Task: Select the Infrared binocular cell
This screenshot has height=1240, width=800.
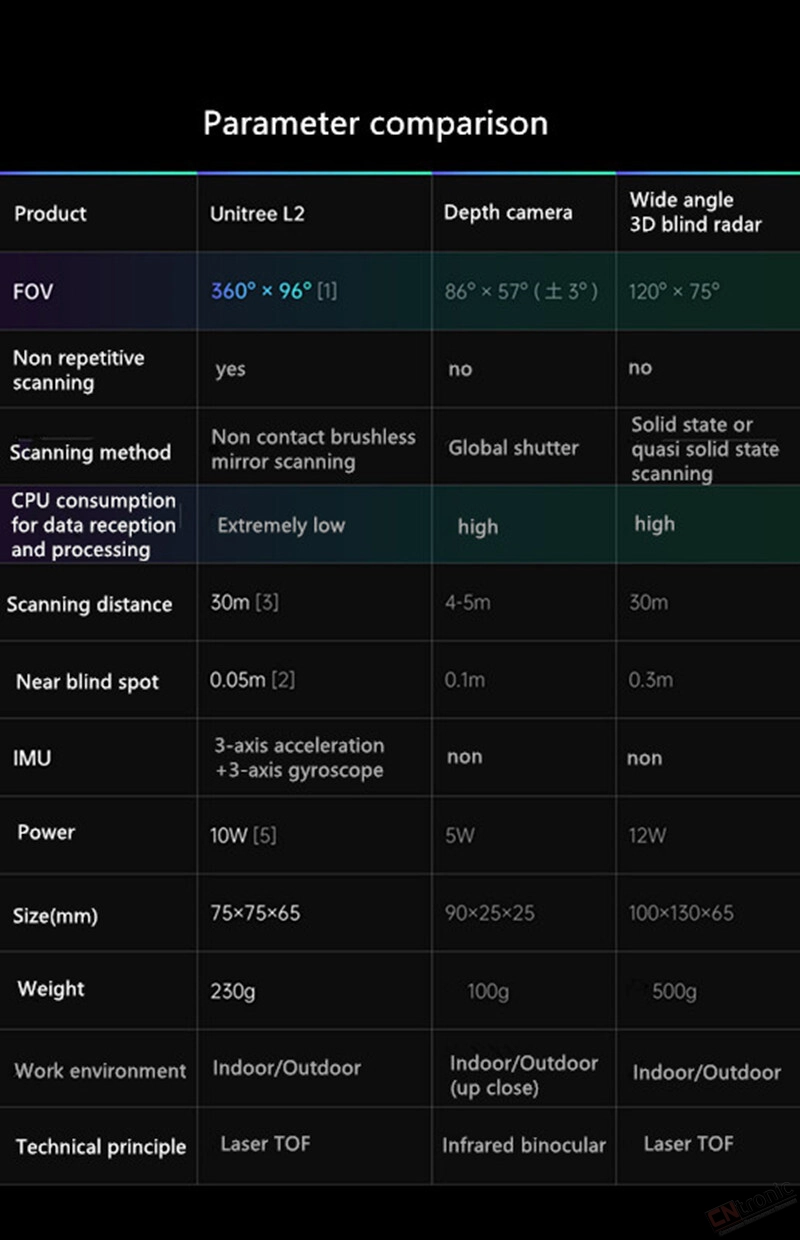Action: pyautogui.click(x=524, y=1145)
